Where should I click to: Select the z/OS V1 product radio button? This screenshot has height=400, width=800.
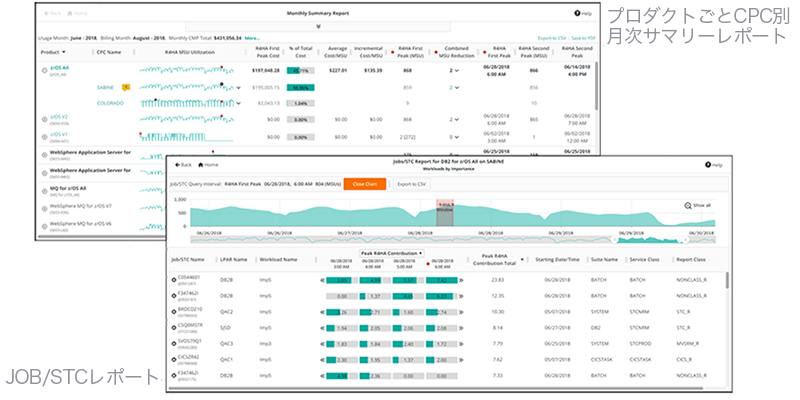(x=44, y=136)
